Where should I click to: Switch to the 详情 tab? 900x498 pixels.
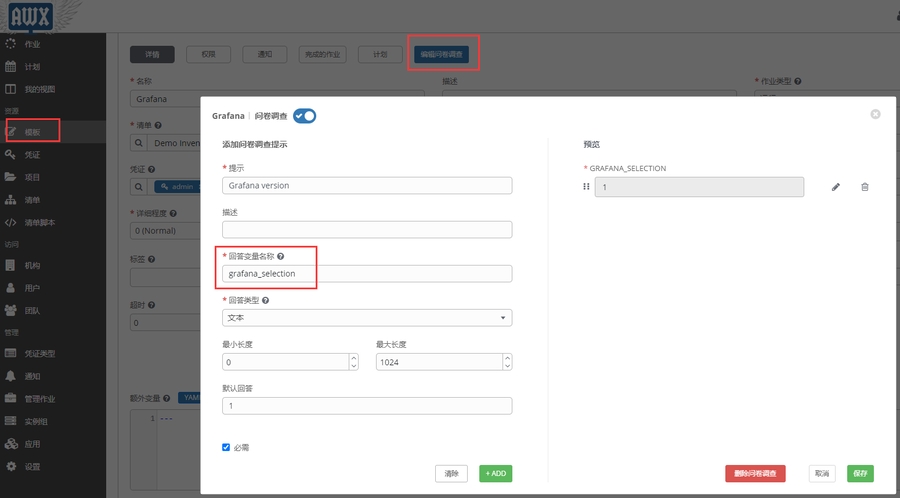[x=152, y=55]
